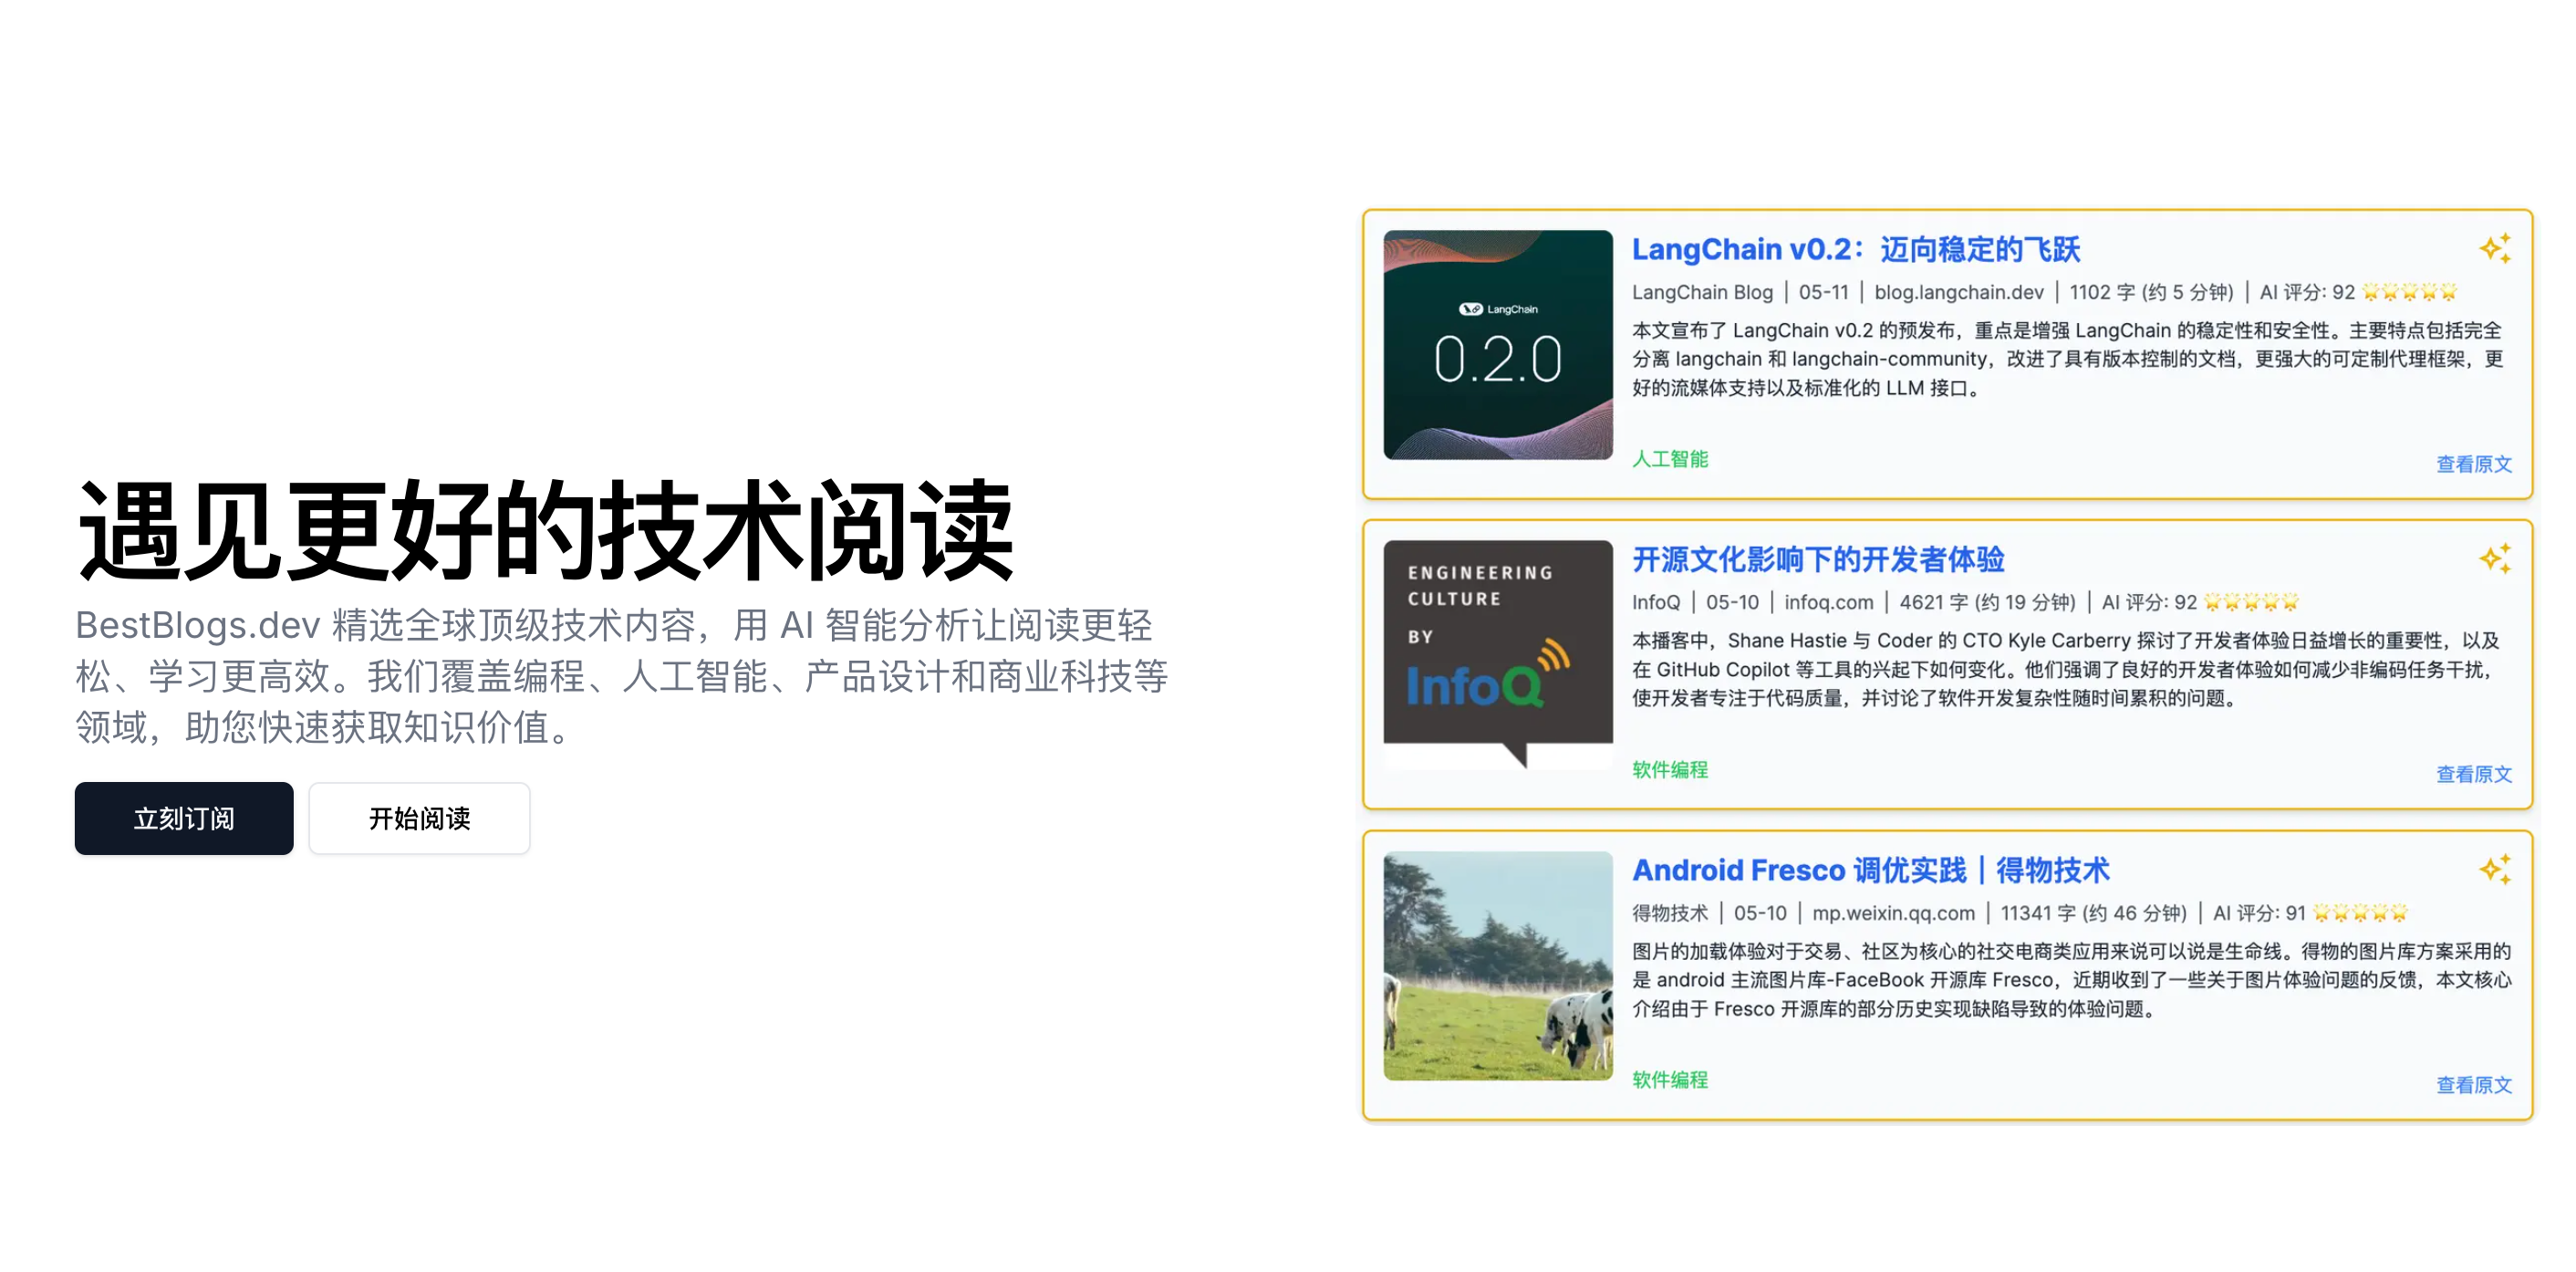Open 开源文化影响下的开发者体验 article title
2576x1272 pixels.
tap(1817, 559)
